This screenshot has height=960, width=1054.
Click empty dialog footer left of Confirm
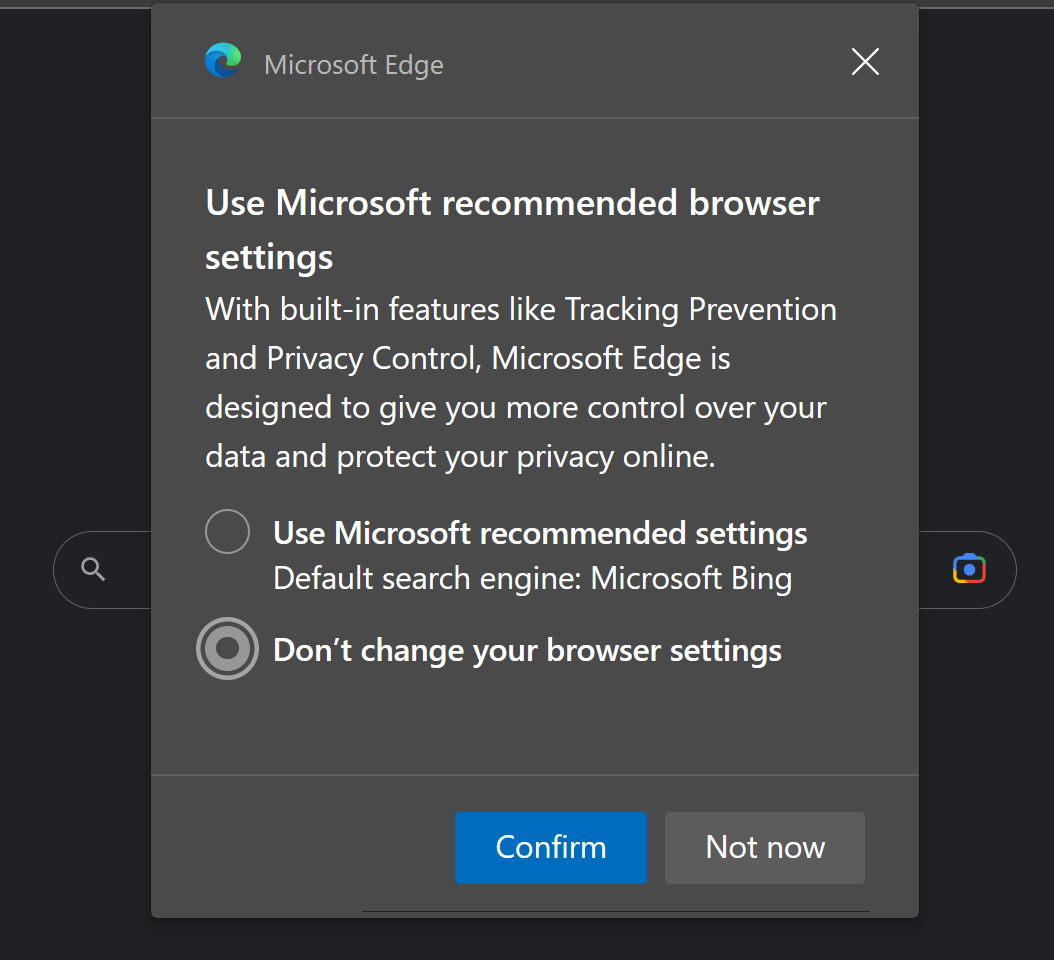302,847
